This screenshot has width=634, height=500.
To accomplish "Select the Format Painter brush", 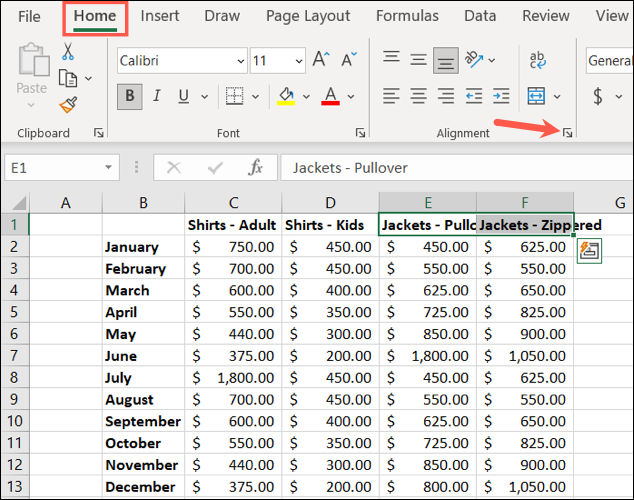I will point(68,104).
